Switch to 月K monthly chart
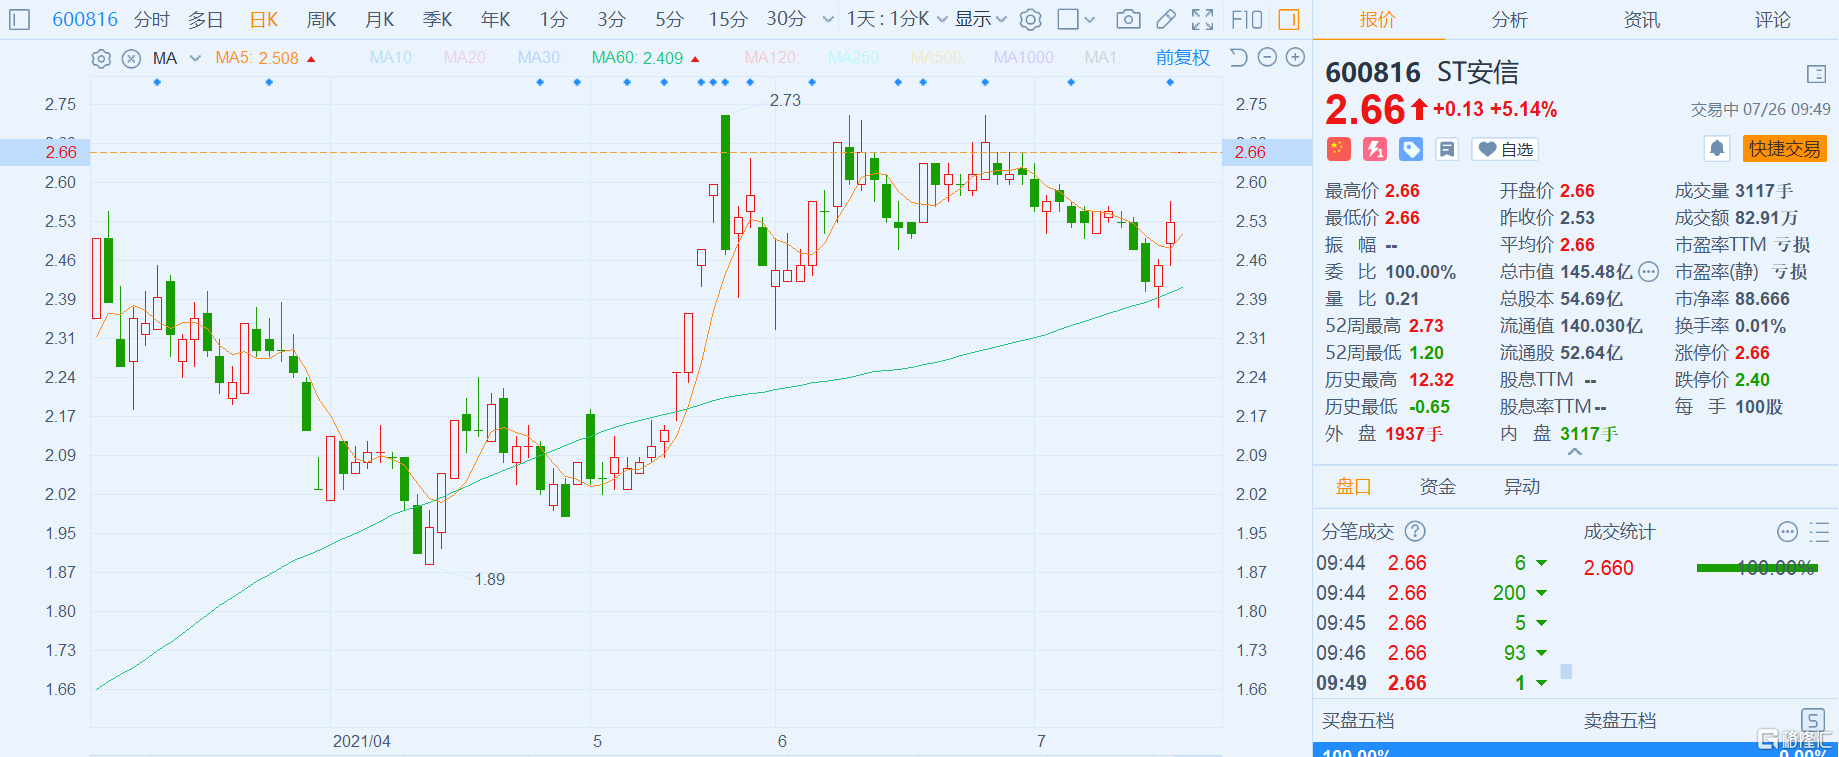The height and width of the screenshot is (757, 1839). point(379,19)
